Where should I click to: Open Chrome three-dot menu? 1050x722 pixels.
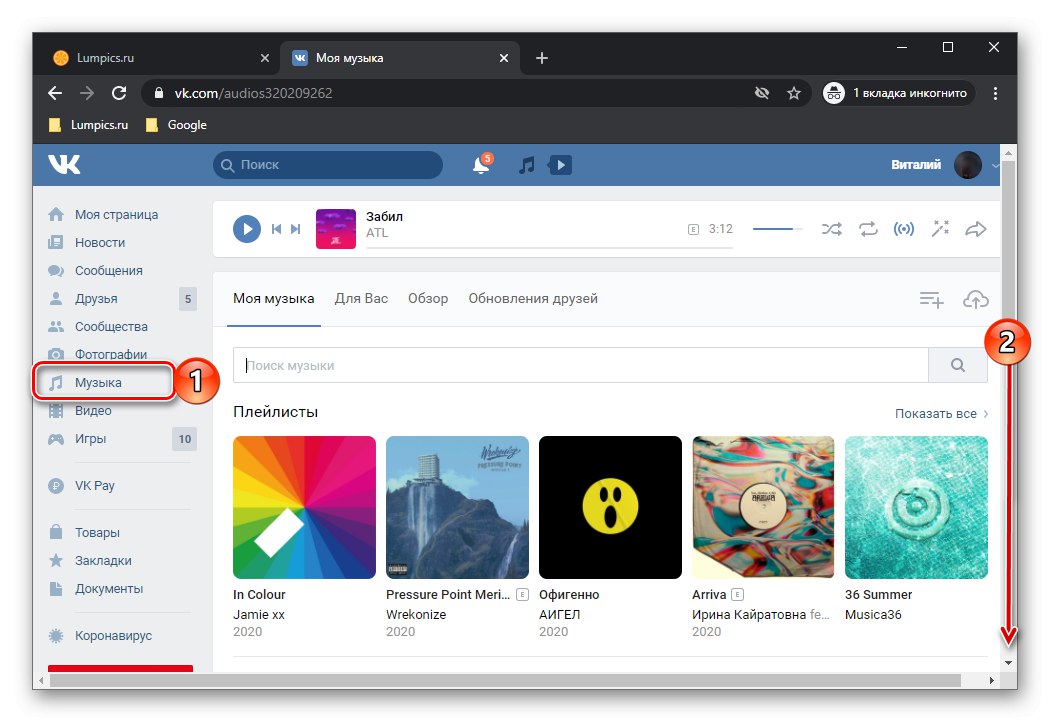point(995,93)
